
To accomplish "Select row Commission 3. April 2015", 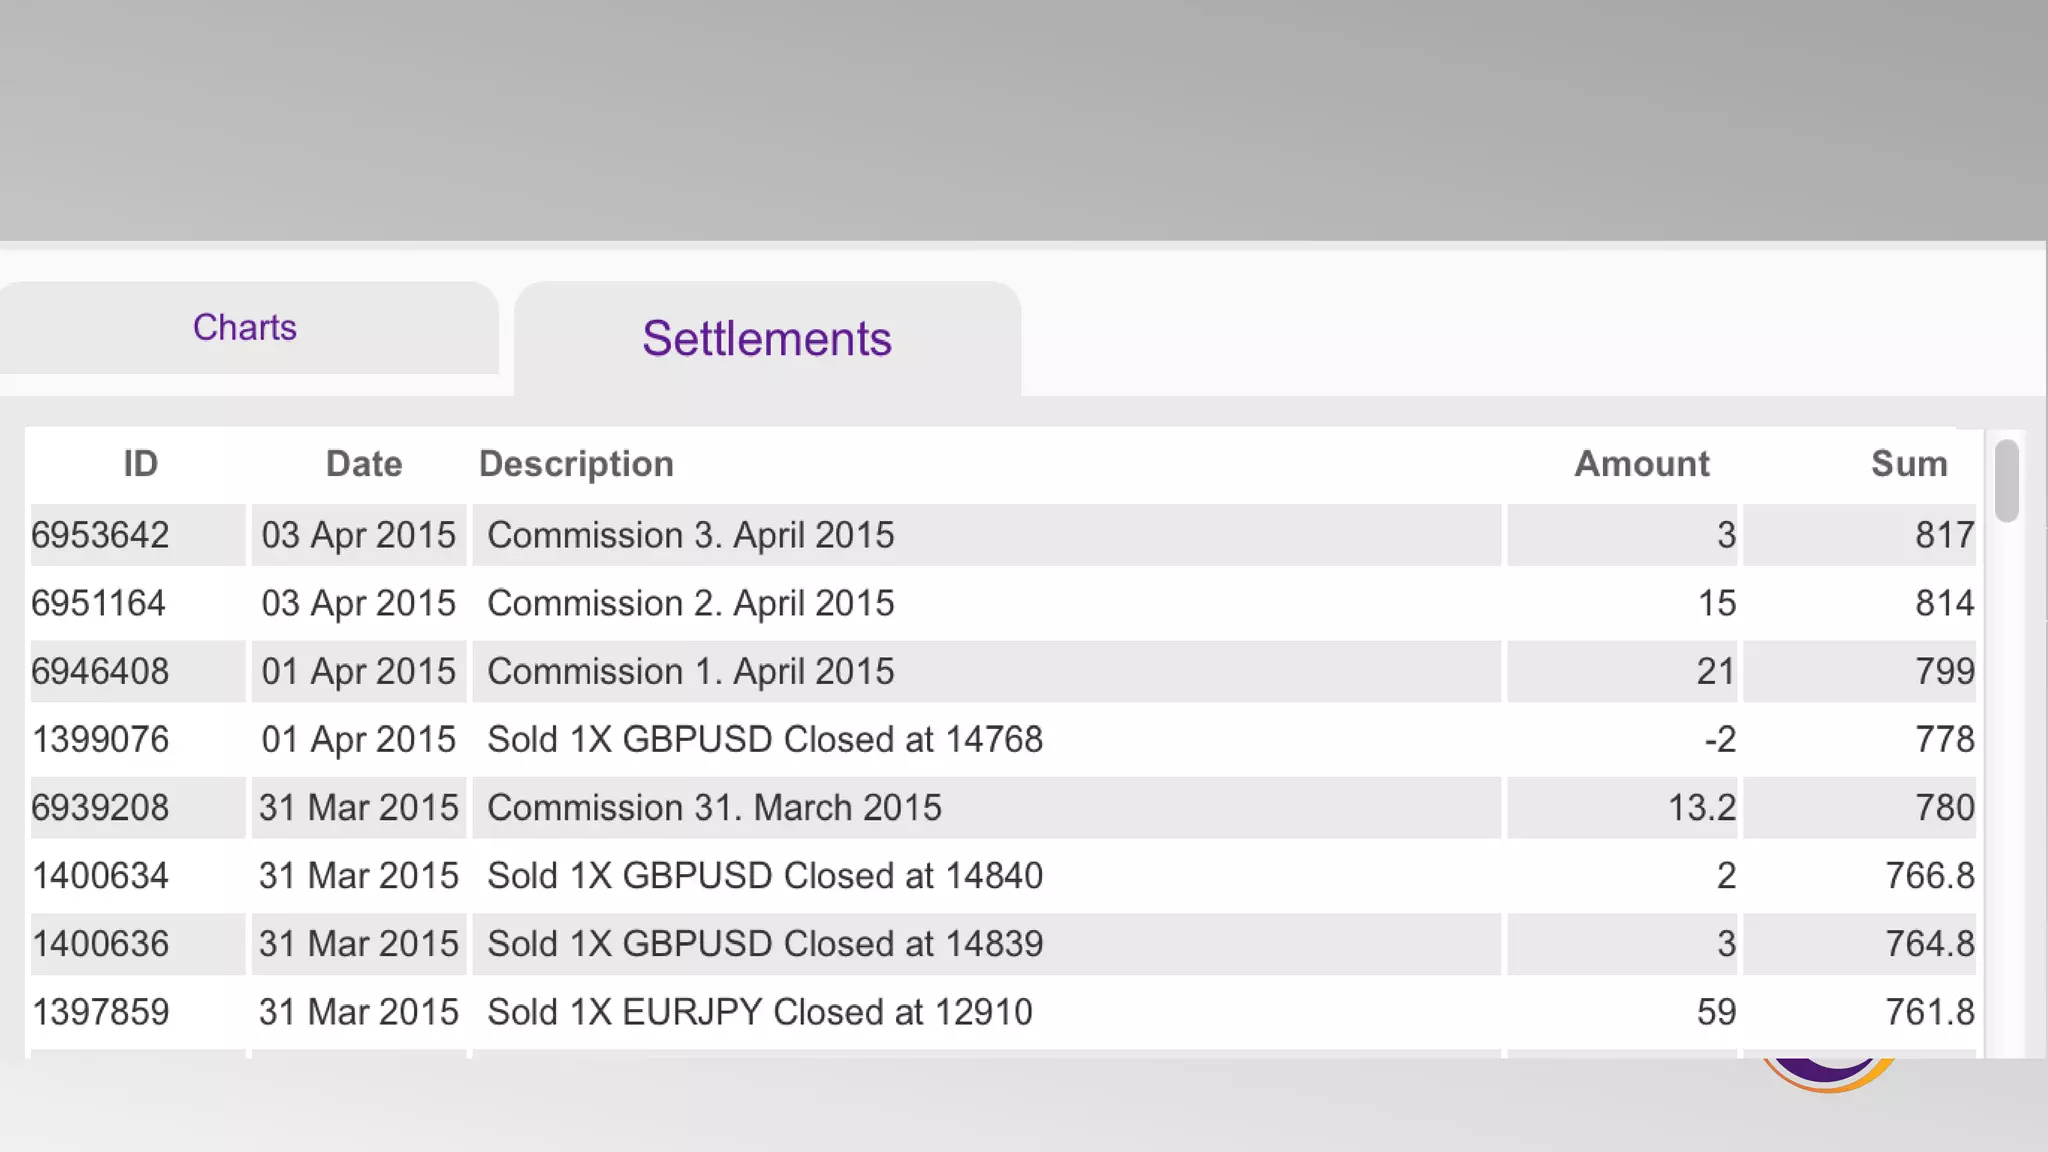I will (x=690, y=535).
